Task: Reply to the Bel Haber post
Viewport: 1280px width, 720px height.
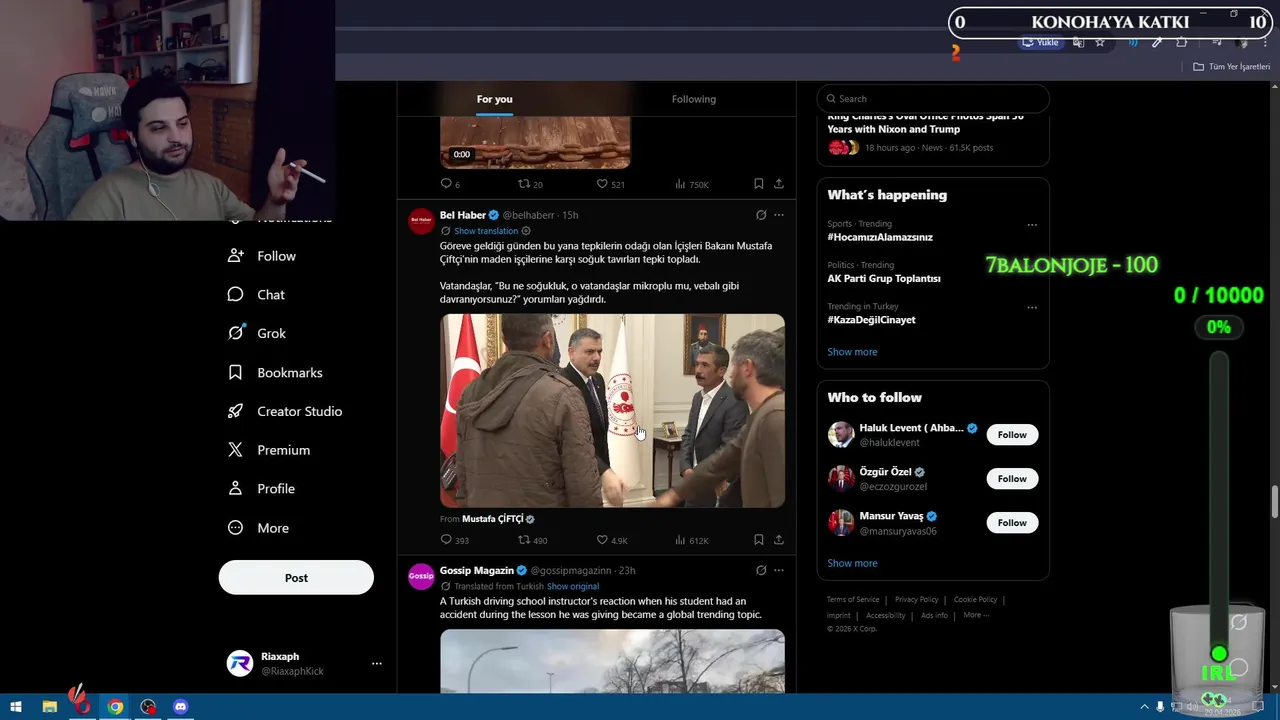Action: pyautogui.click(x=455, y=540)
